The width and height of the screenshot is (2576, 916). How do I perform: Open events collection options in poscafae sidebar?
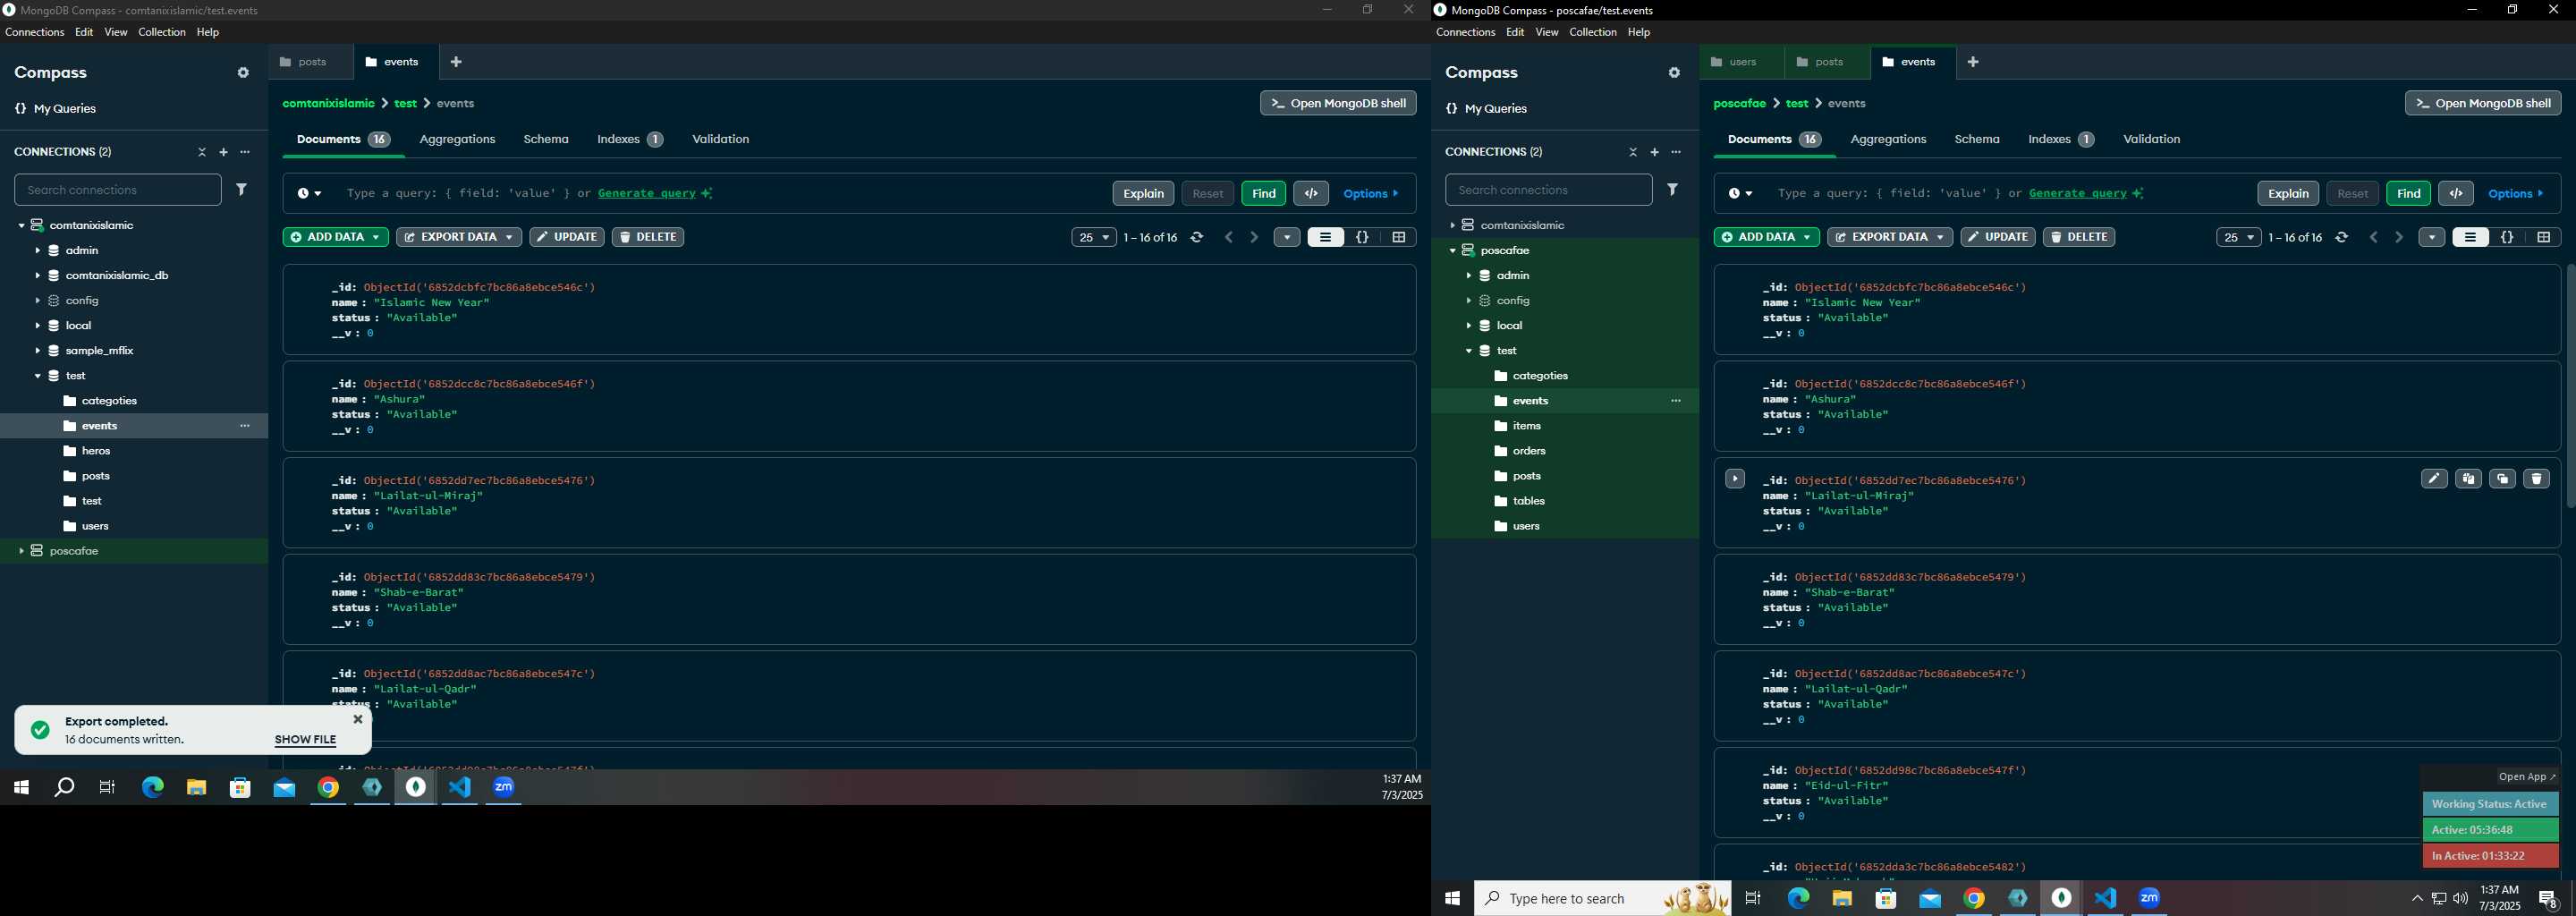1676,401
